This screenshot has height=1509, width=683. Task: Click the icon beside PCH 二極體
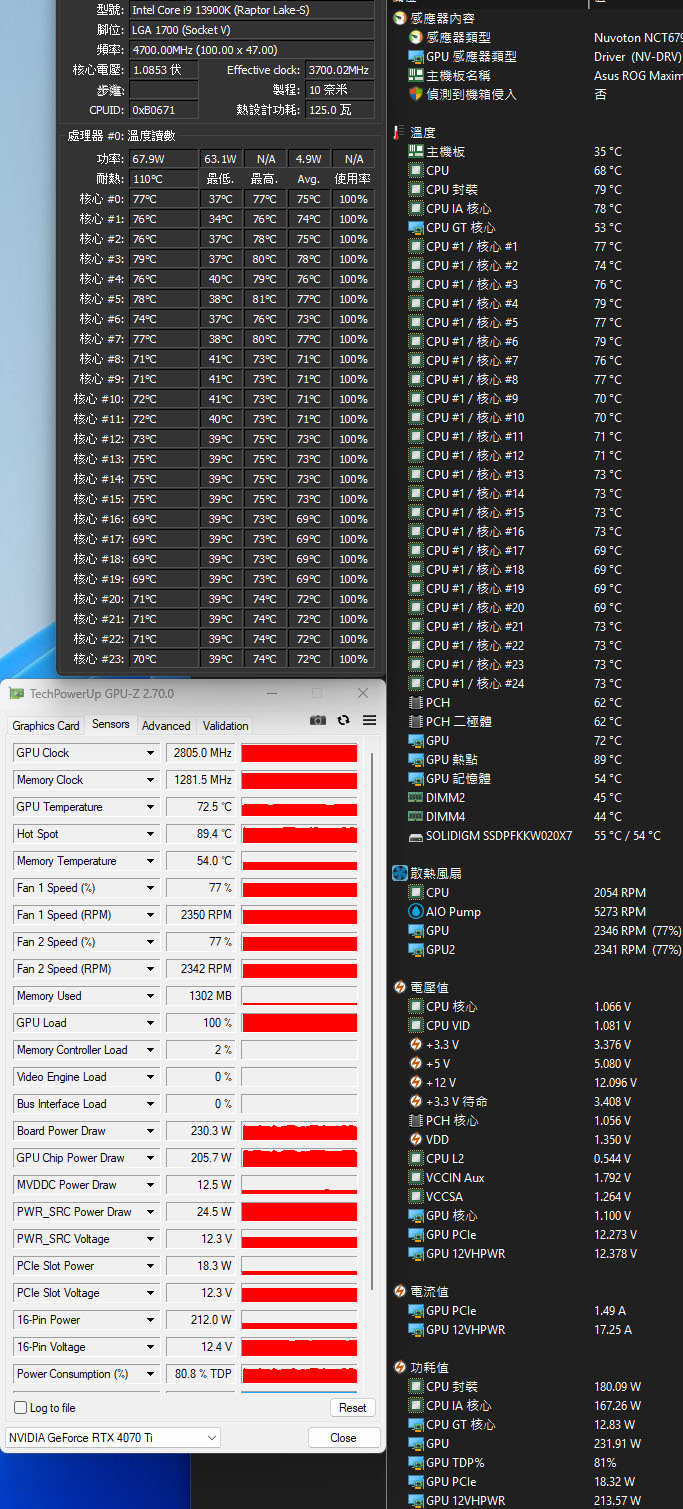pyautogui.click(x=416, y=721)
